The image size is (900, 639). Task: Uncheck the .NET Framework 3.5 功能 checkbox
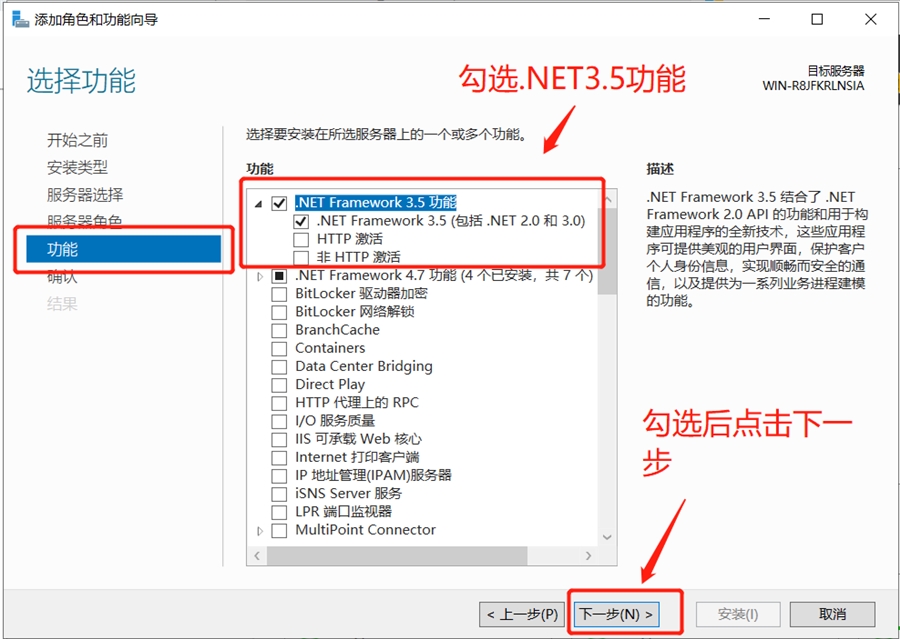(x=279, y=203)
